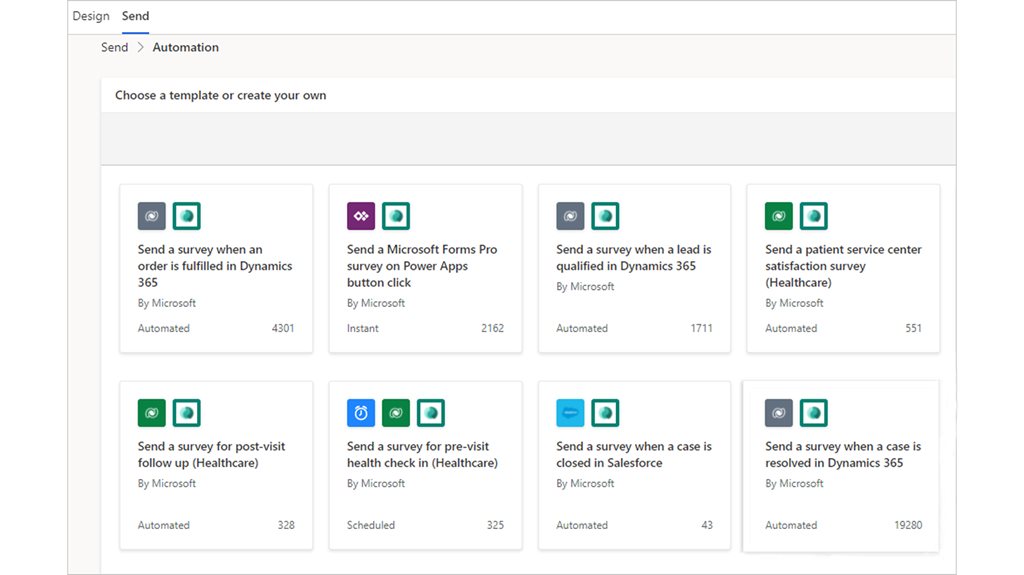
Task: Click the 'Choose a template or create your own' heading
Action: (221, 95)
